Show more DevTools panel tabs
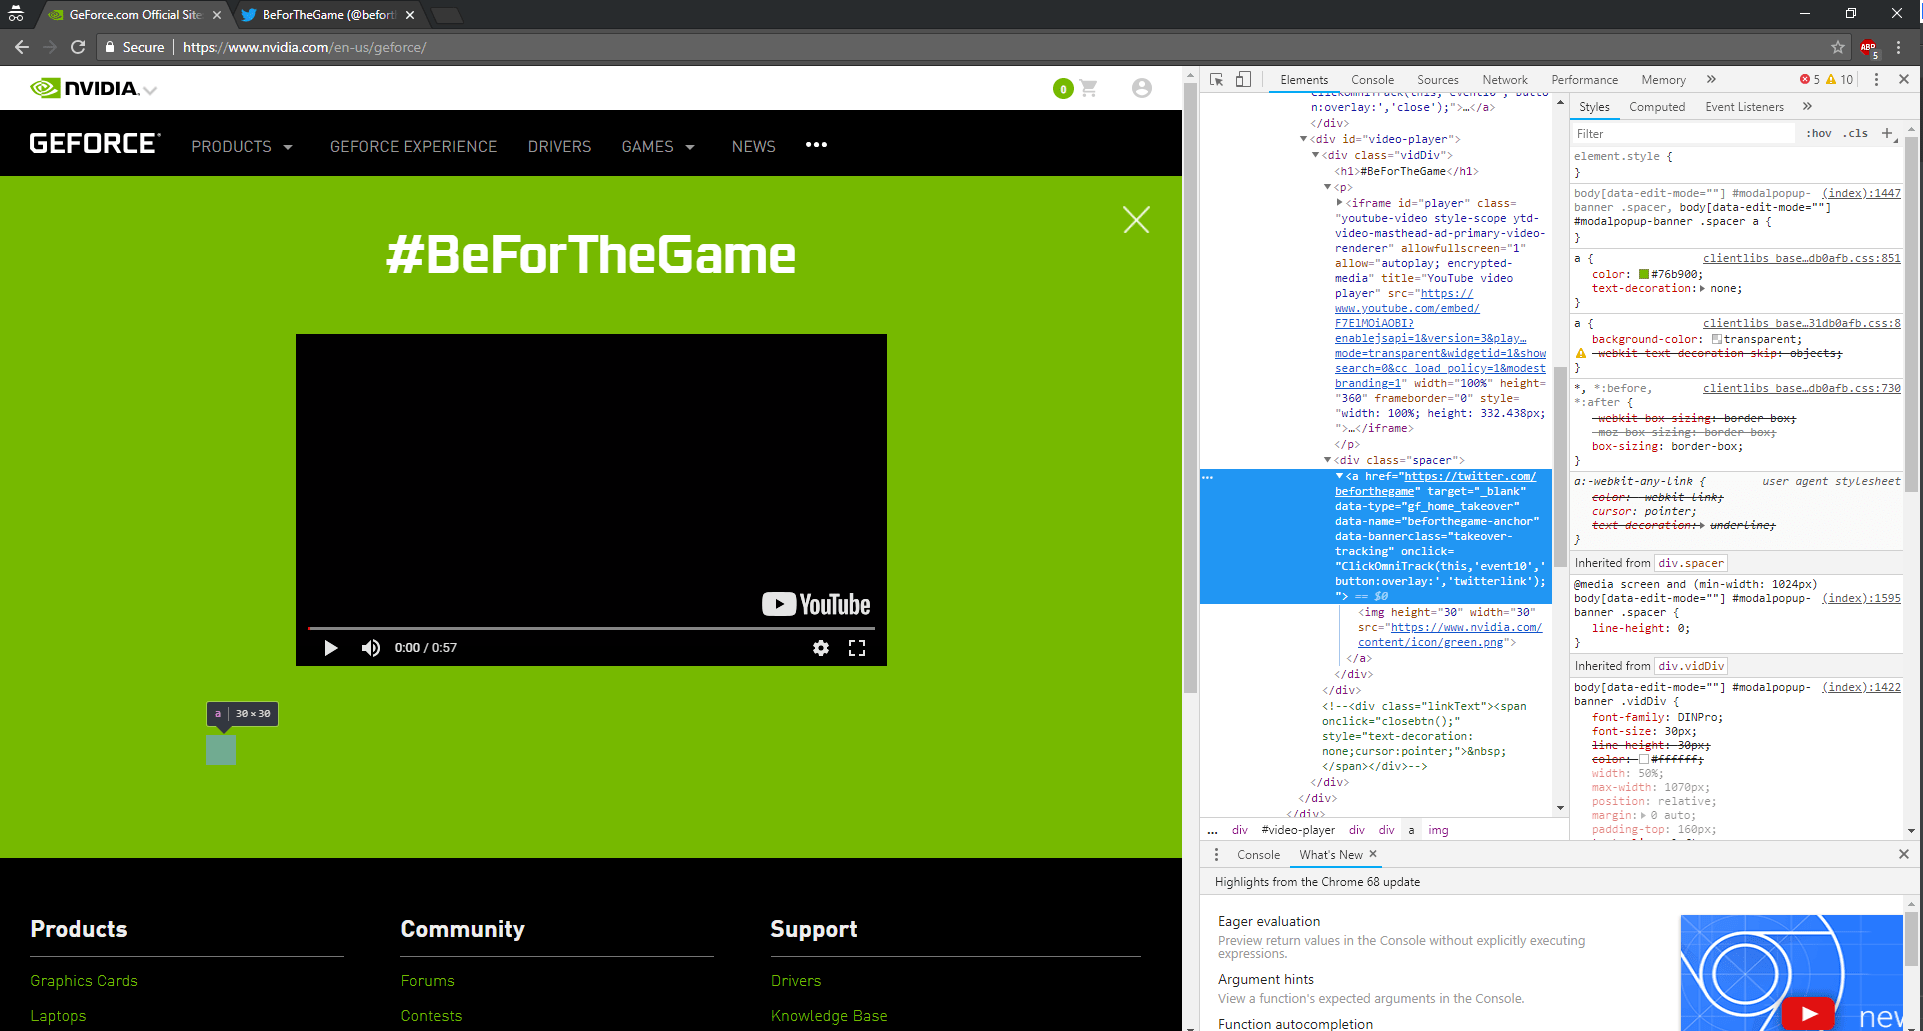 1711,80
